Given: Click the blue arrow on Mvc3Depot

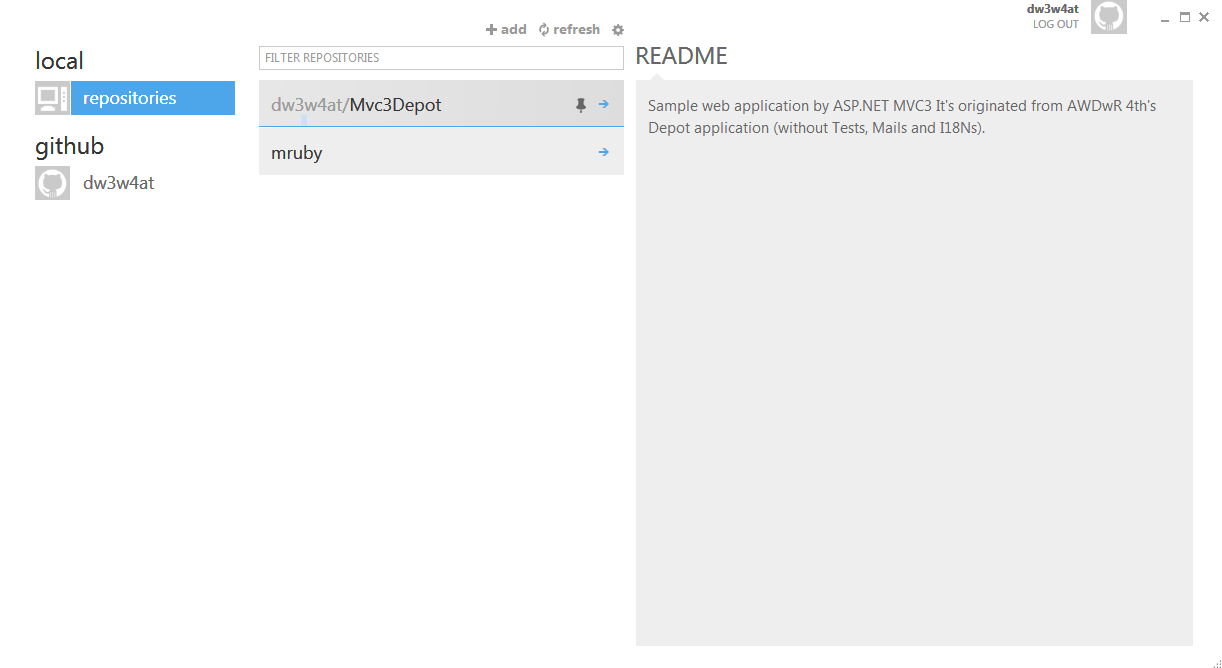Looking at the screenshot, I should (603, 104).
